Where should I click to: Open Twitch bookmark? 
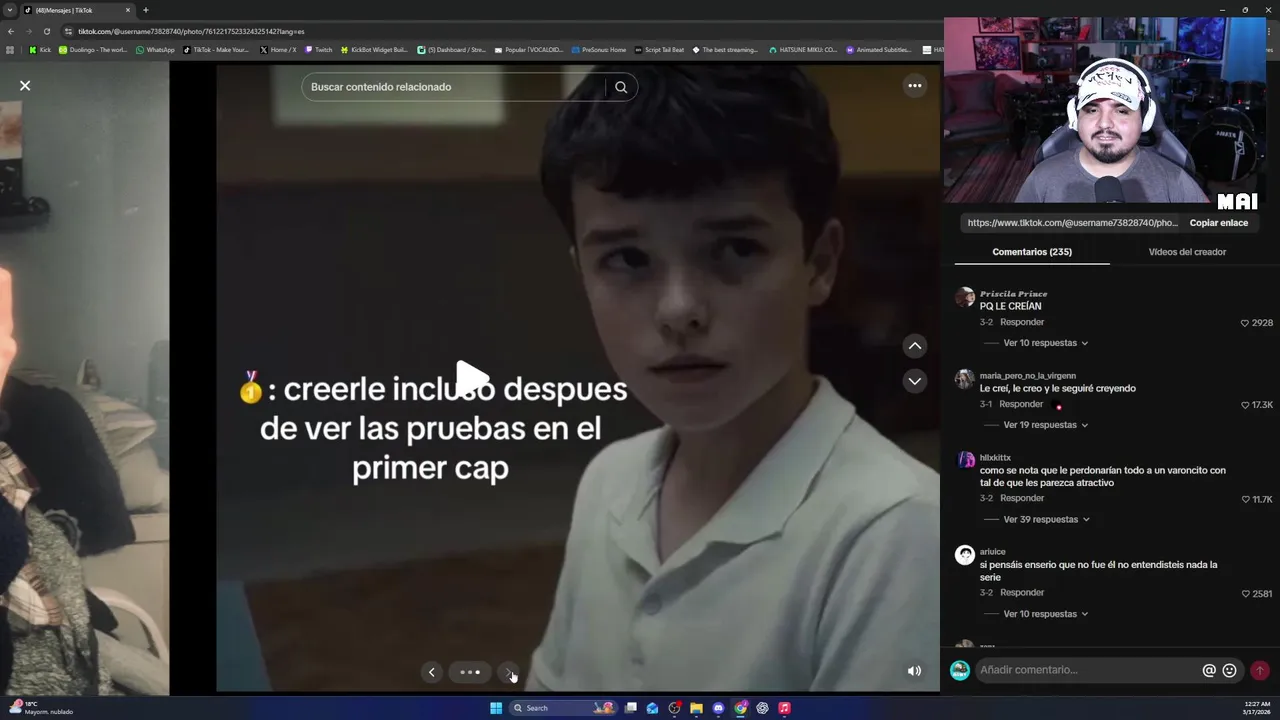tap(318, 49)
